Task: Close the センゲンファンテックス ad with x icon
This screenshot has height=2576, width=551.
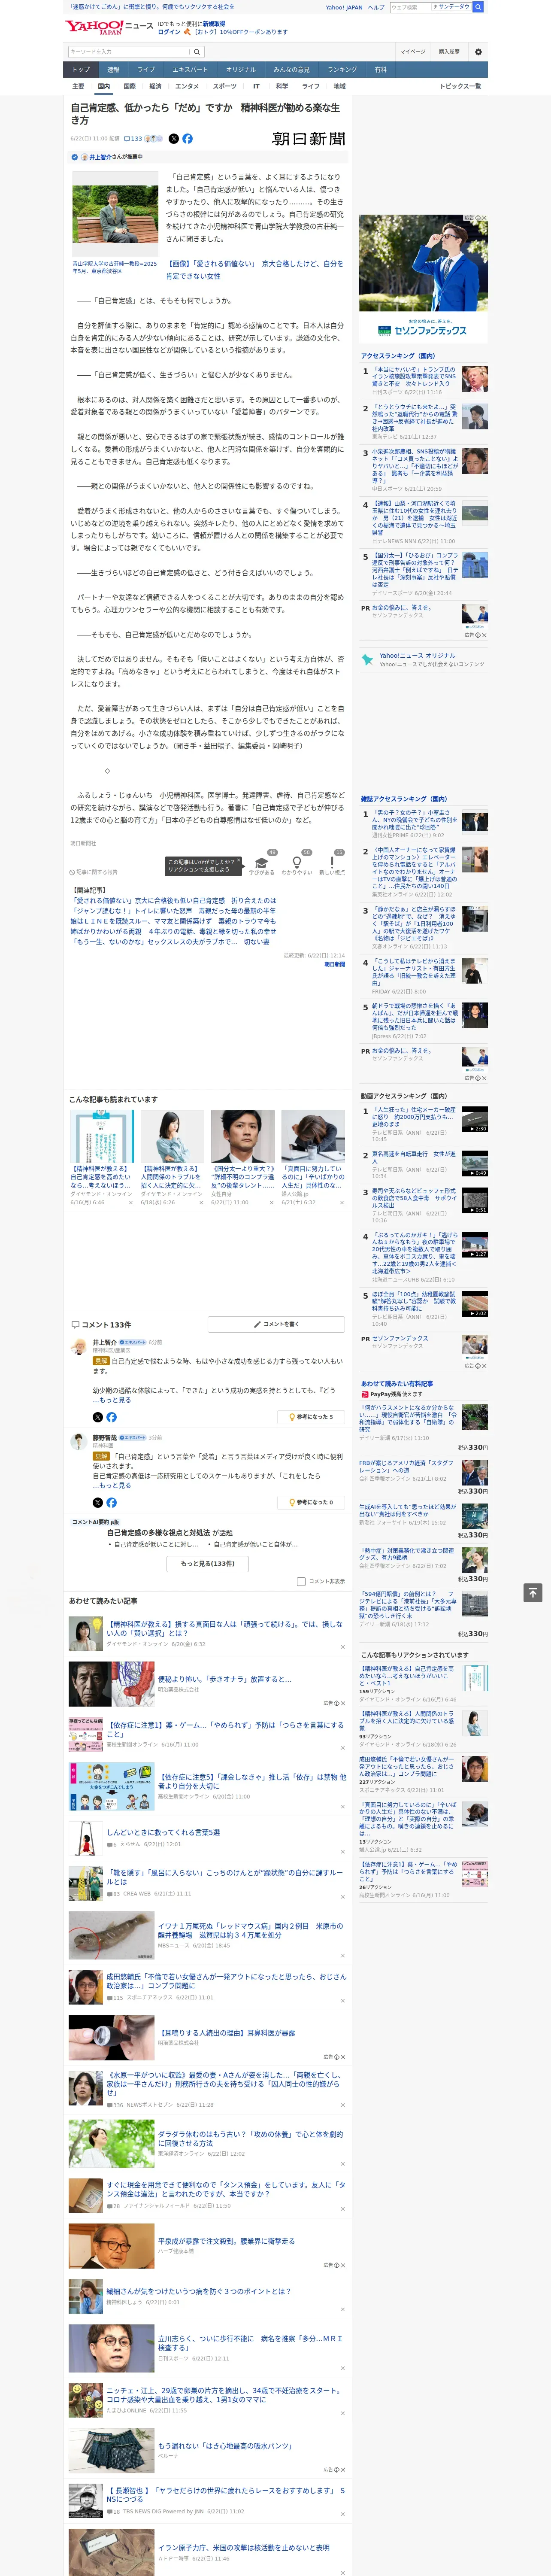Action: [483, 218]
